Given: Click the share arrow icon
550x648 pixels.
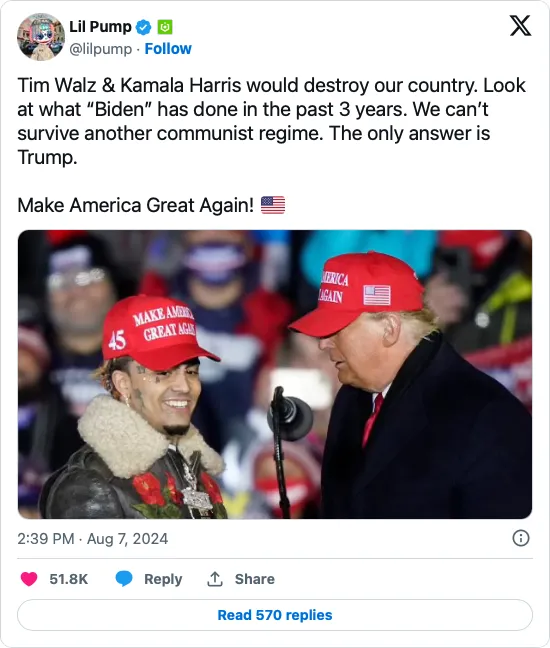Looking at the screenshot, I should pyautogui.click(x=214, y=579).
